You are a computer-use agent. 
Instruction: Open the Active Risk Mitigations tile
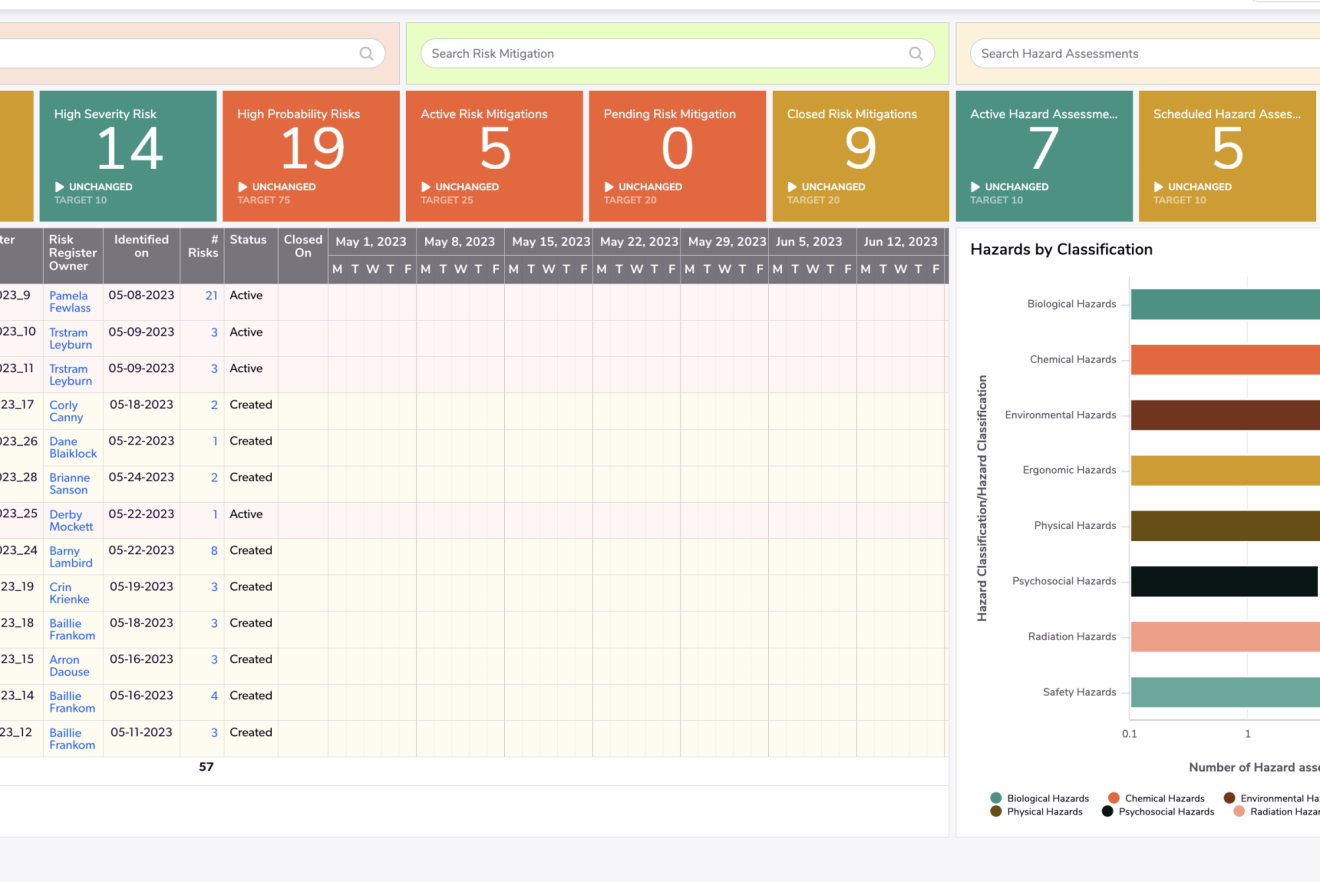click(494, 155)
